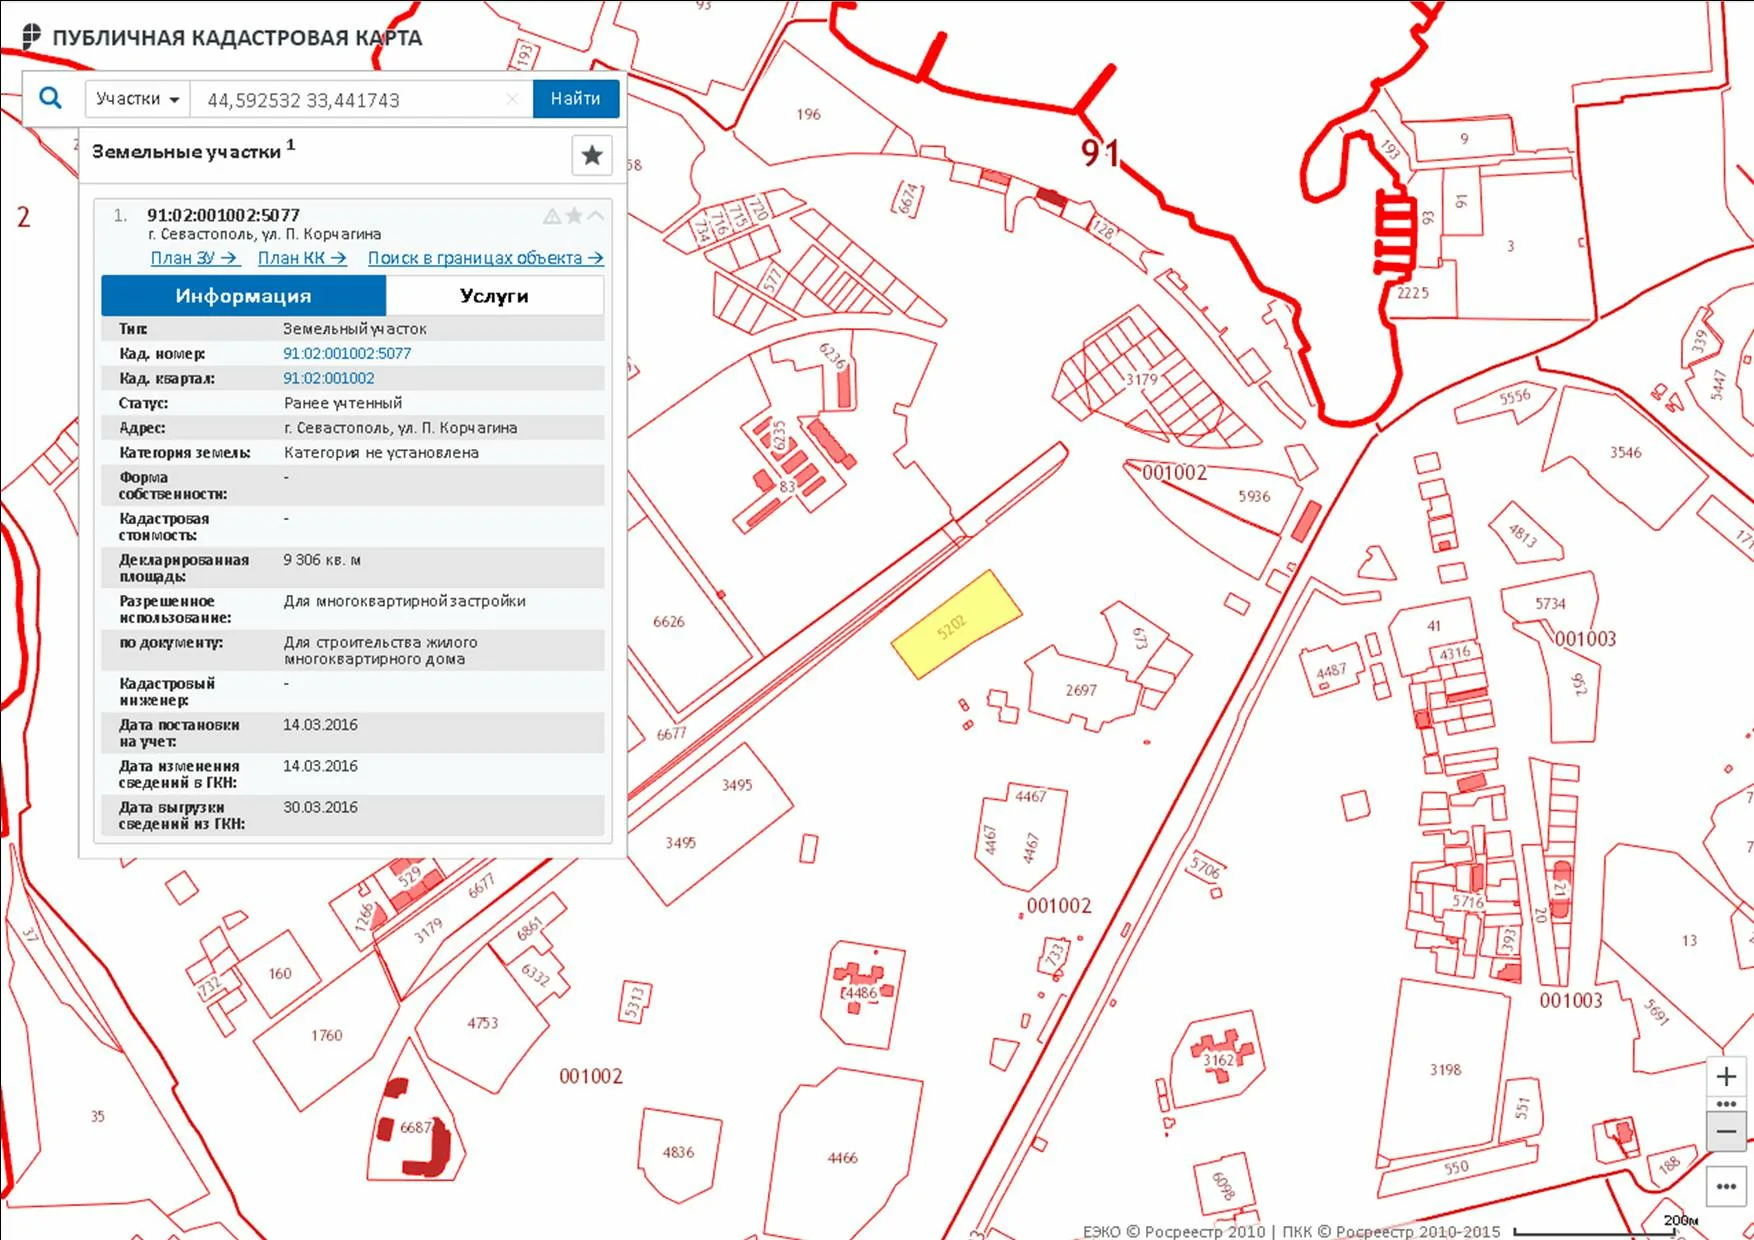Screen dimensions: 1754x1240
Task: Open the Участки search type dropdown
Action: click(x=138, y=99)
